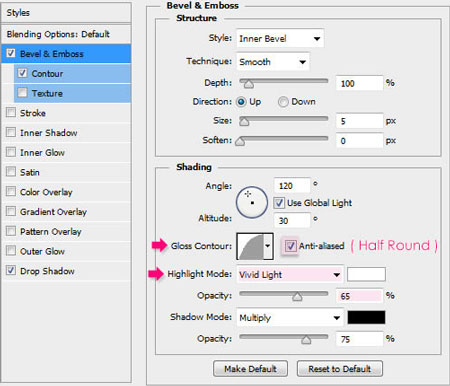
Task: Select the Up direction radio button
Action: click(241, 102)
